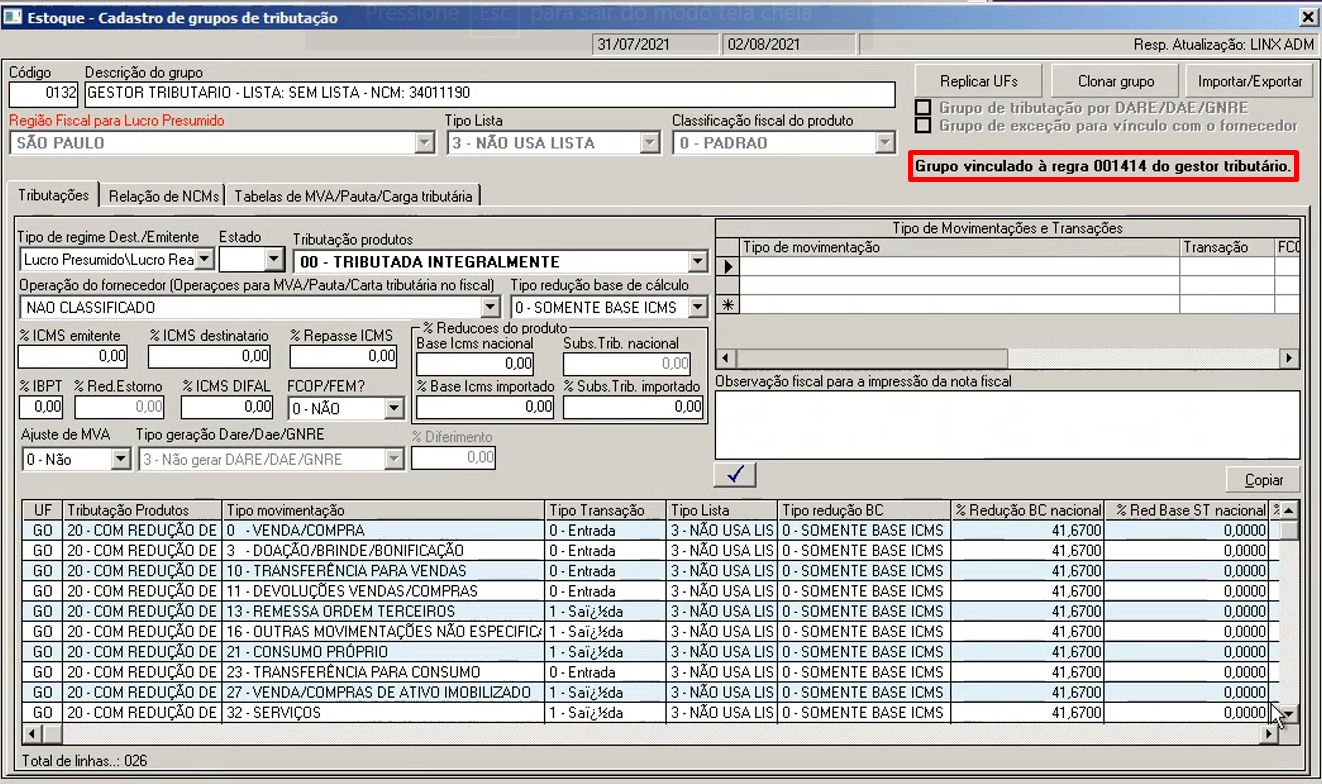Image resolution: width=1322 pixels, height=784 pixels.
Task: Expand the Ajuste de MVA dropdown
Action: 121,460
